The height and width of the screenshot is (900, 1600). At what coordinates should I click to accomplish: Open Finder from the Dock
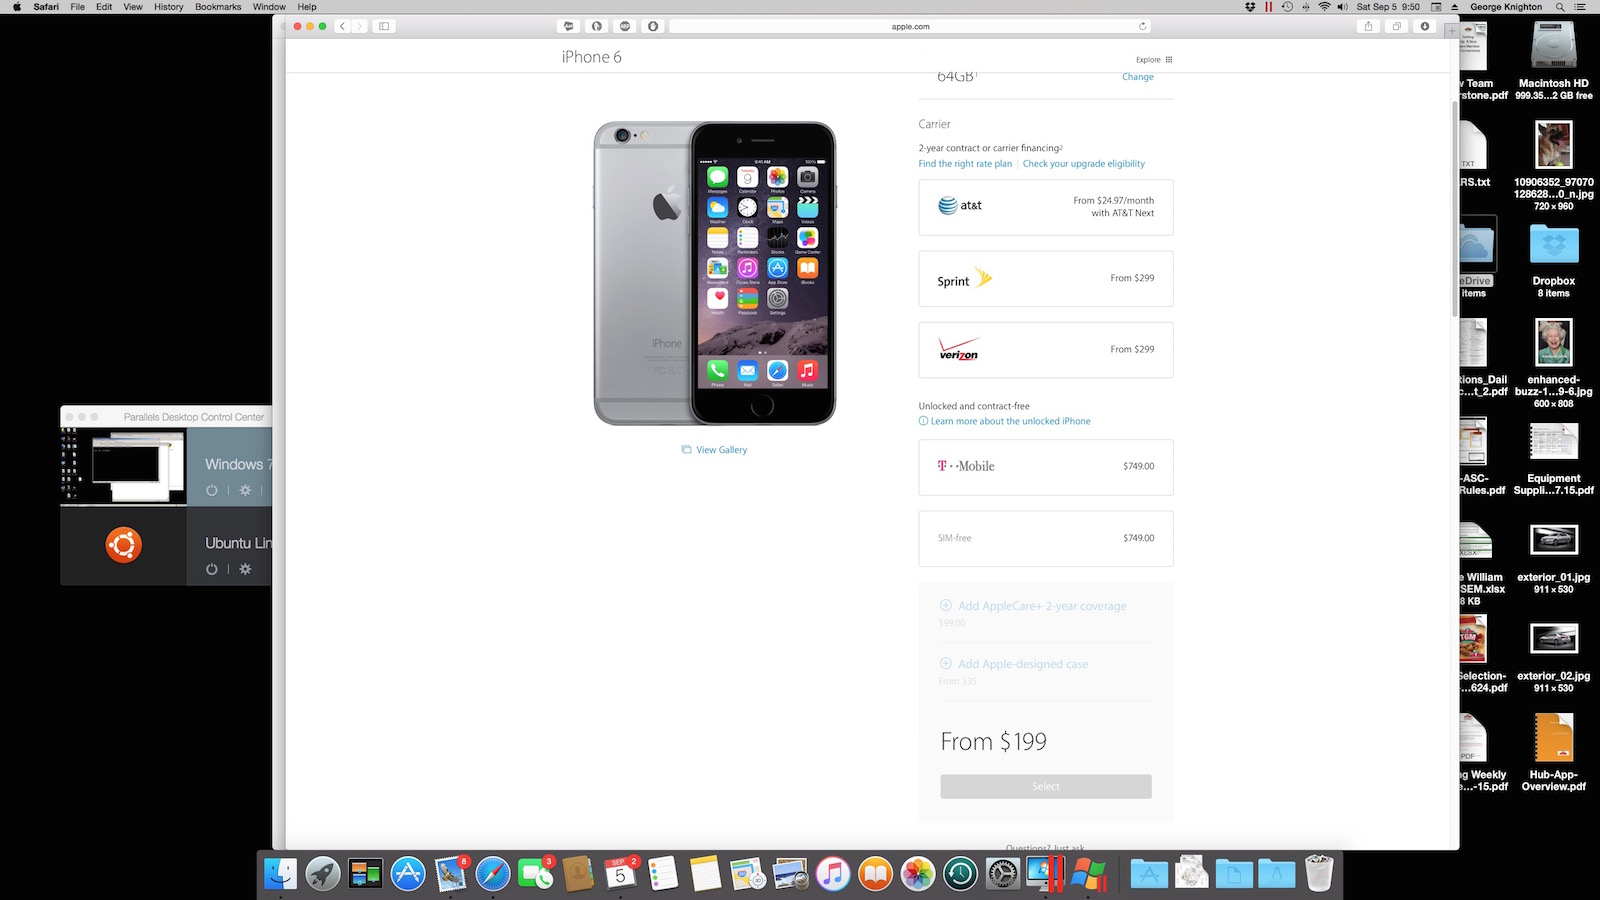(x=280, y=874)
